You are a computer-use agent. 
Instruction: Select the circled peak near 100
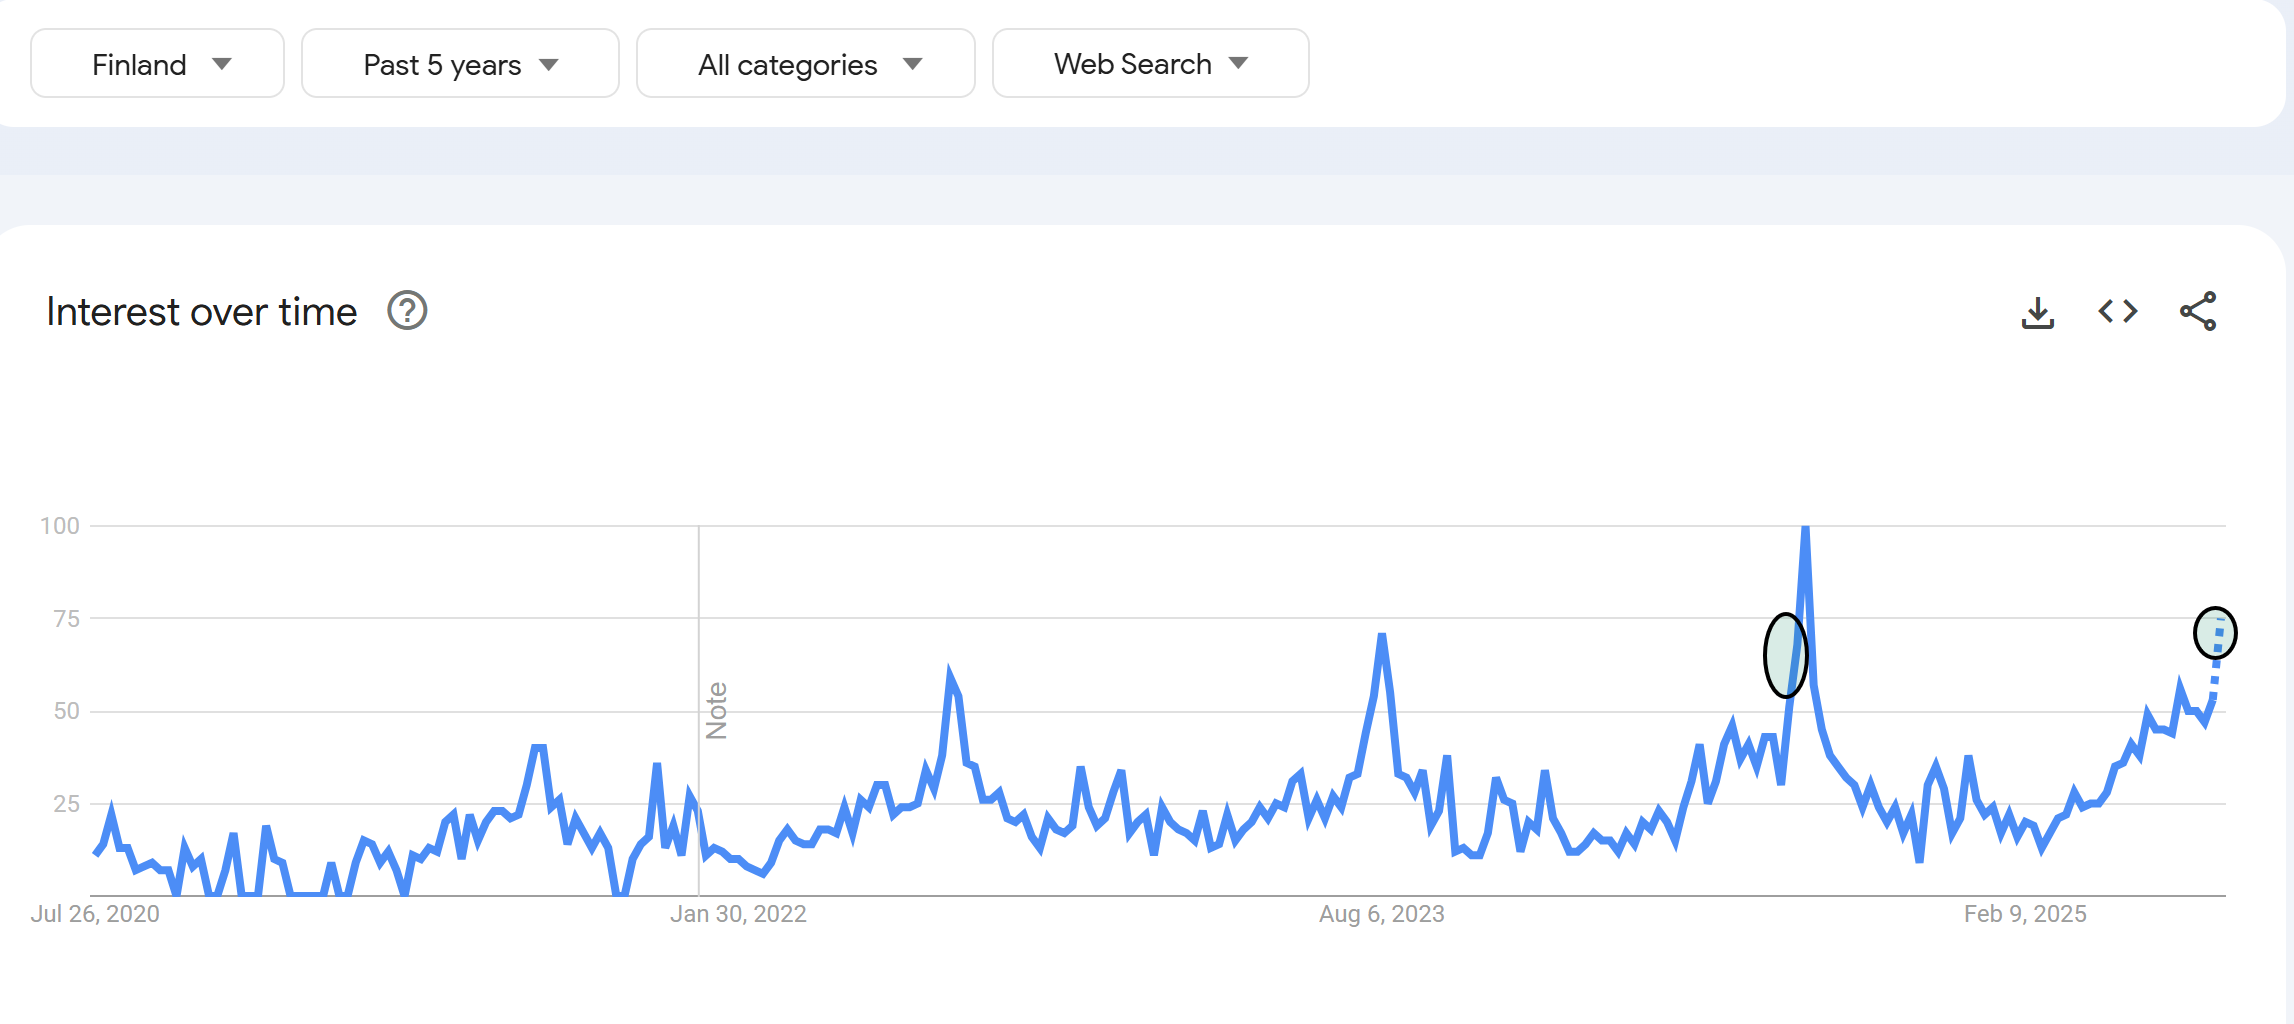pyautogui.click(x=1785, y=655)
